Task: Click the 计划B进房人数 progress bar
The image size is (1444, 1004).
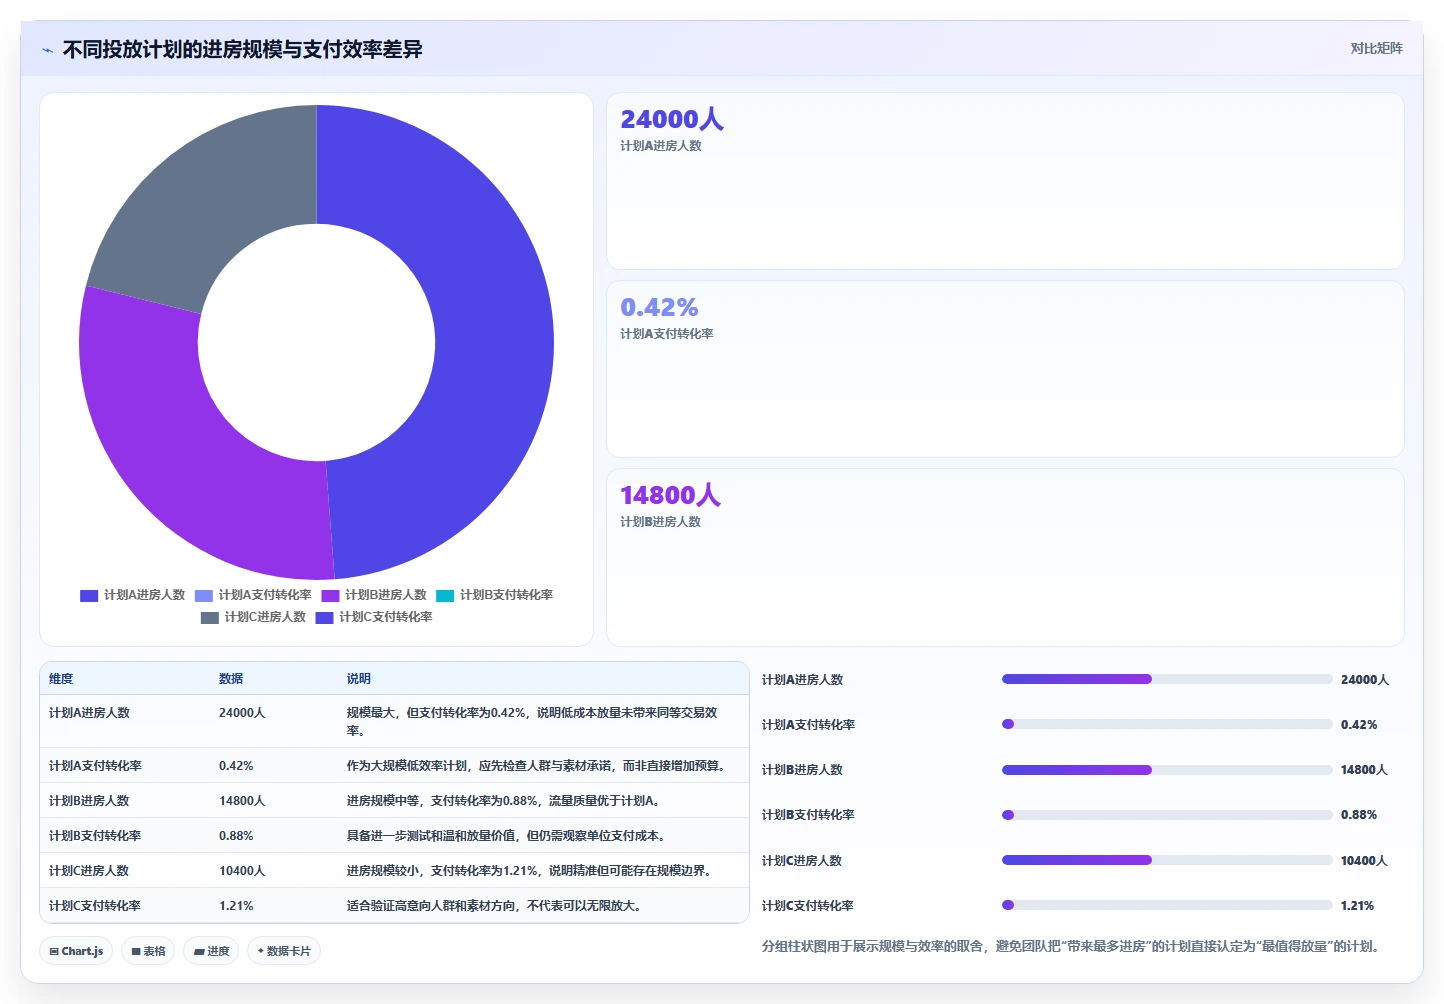Action: tap(1167, 770)
